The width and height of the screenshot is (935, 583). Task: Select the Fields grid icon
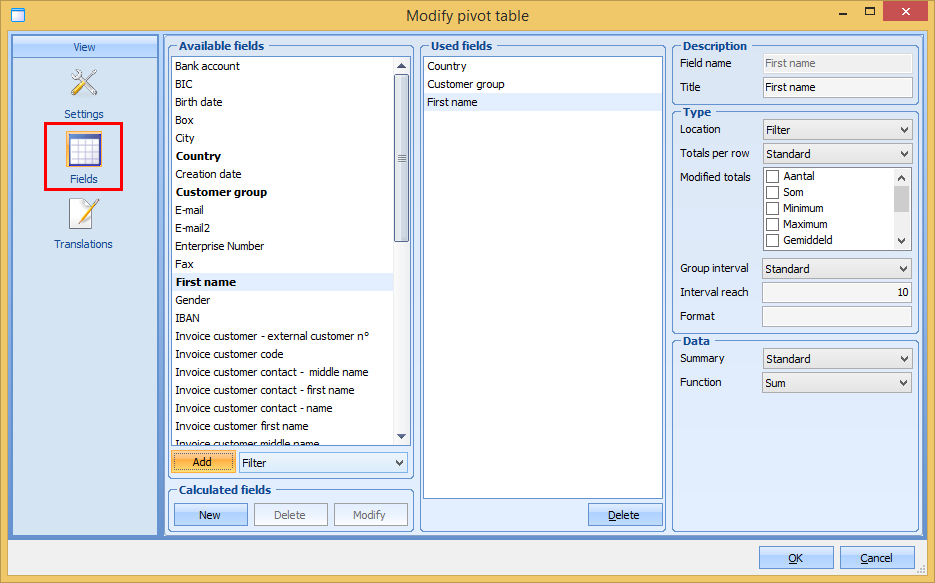[84, 150]
